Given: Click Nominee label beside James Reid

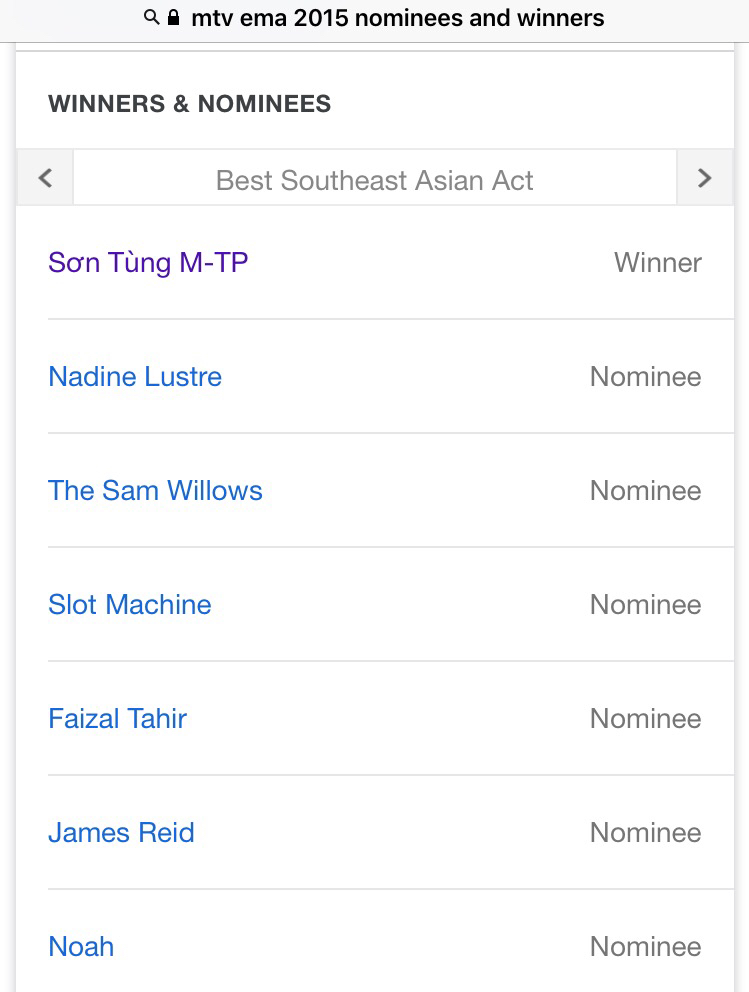Looking at the screenshot, I should (645, 833).
